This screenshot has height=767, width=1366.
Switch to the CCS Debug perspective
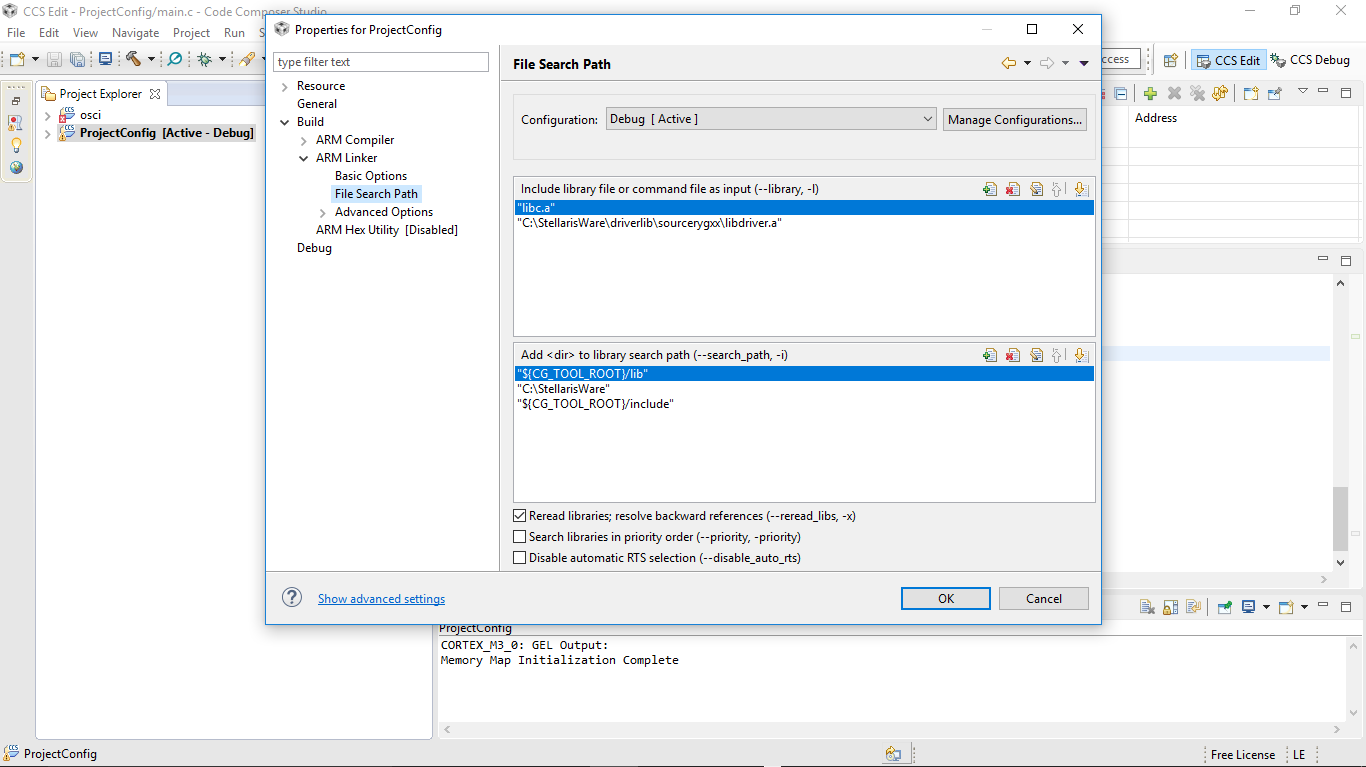(x=1311, y=60)
